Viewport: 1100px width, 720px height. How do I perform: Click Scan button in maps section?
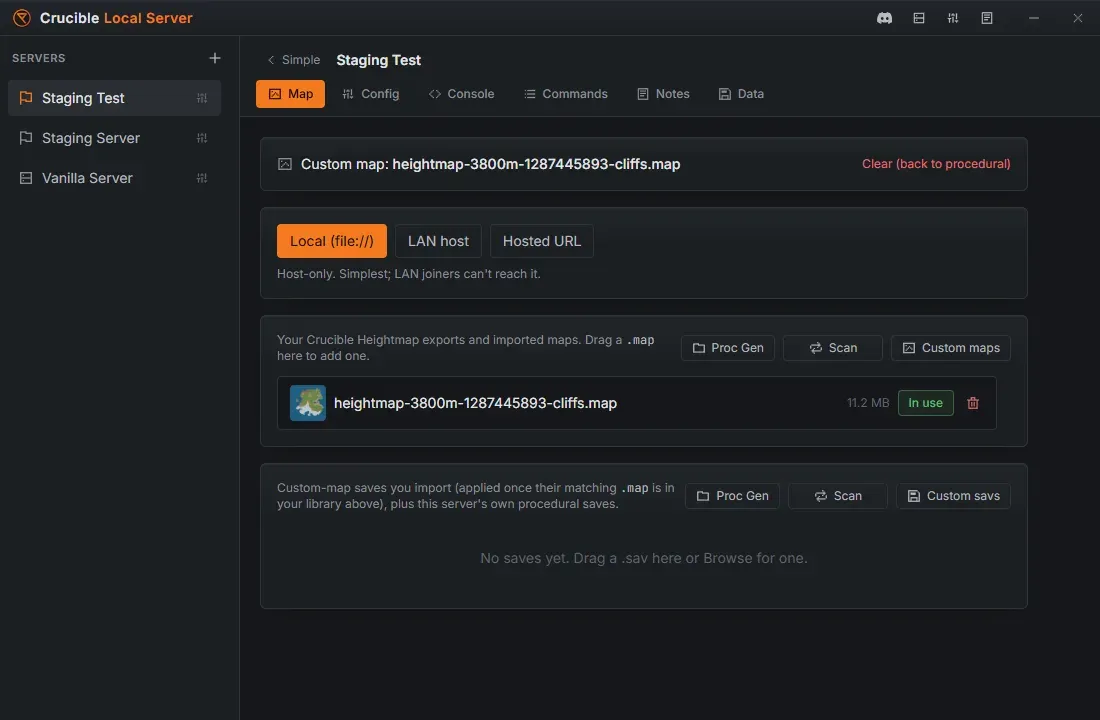833,348
